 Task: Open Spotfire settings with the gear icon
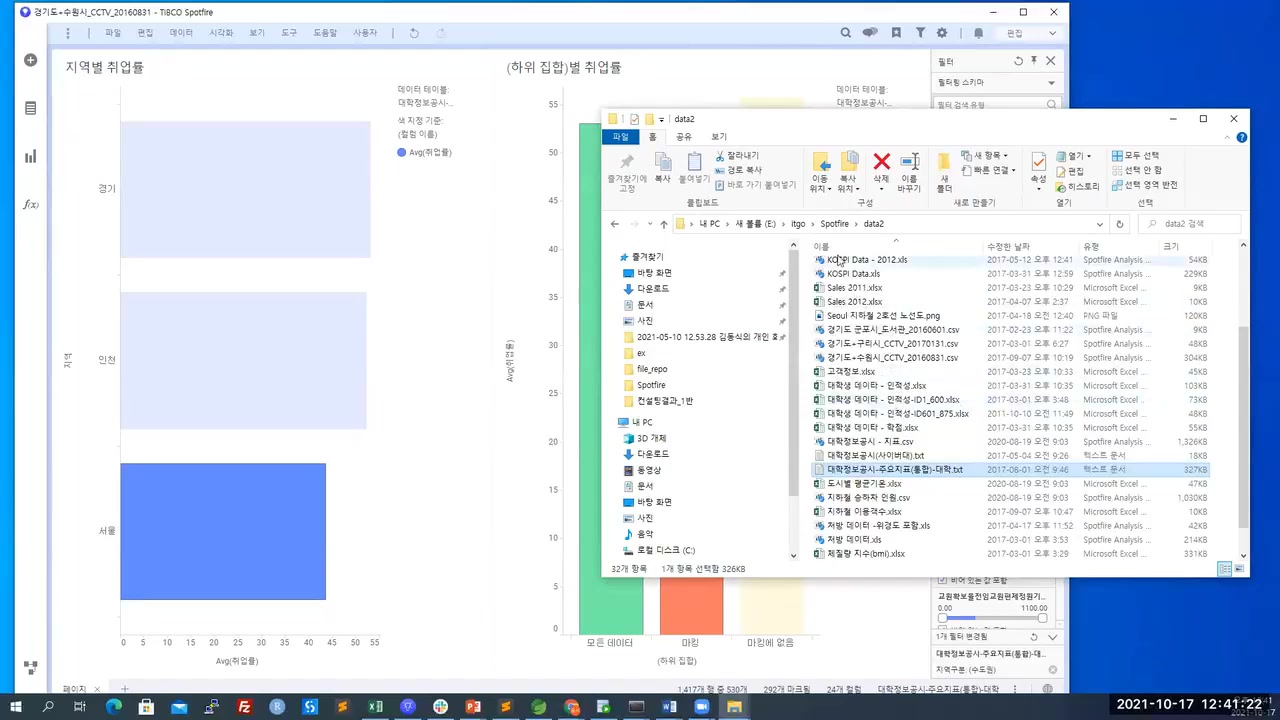coord(942,33)
